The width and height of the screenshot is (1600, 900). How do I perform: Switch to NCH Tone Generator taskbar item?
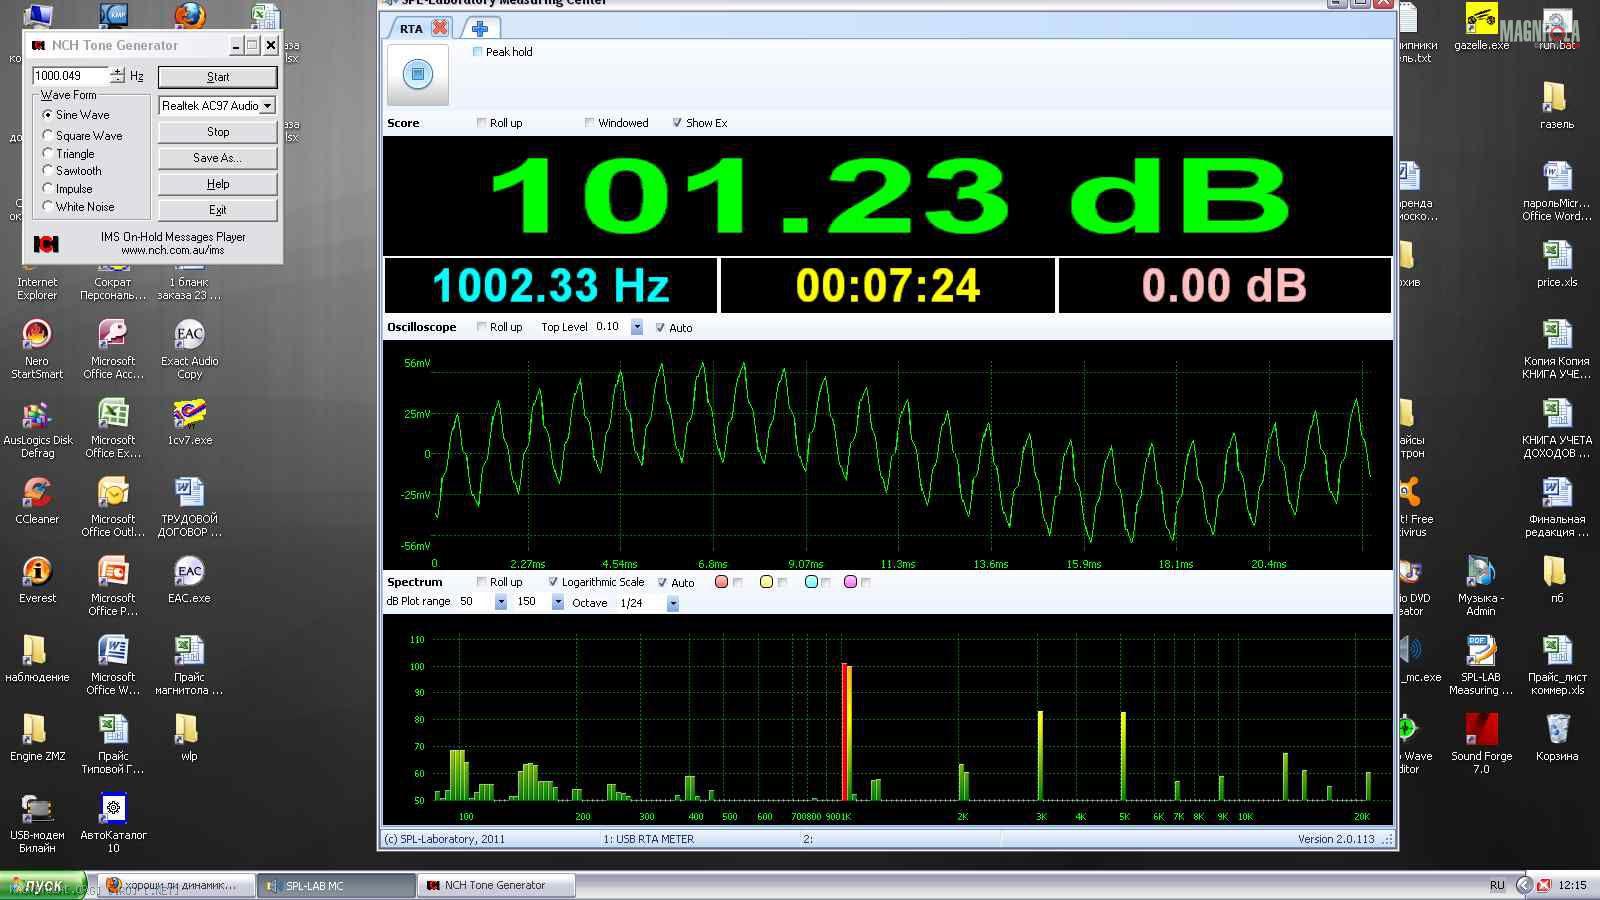495,885
